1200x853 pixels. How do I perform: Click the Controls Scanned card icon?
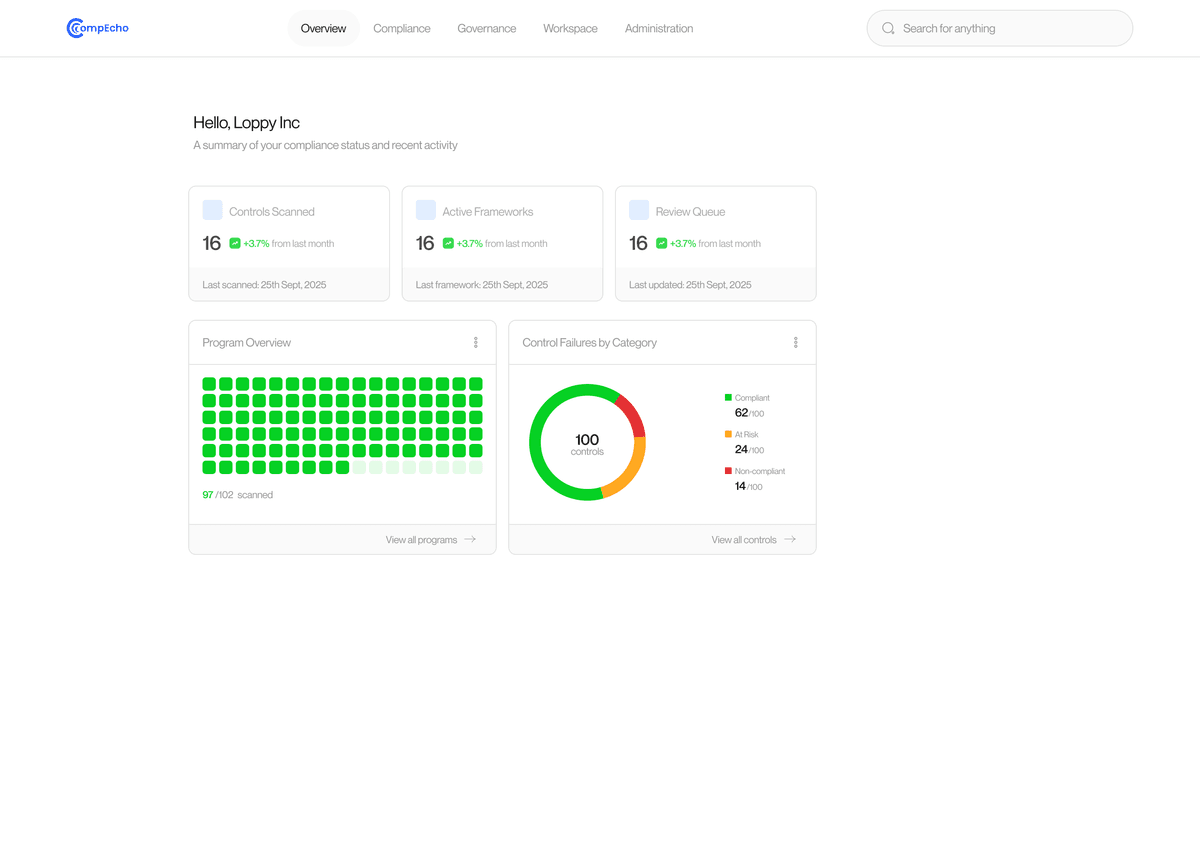[x=212, y=209]
